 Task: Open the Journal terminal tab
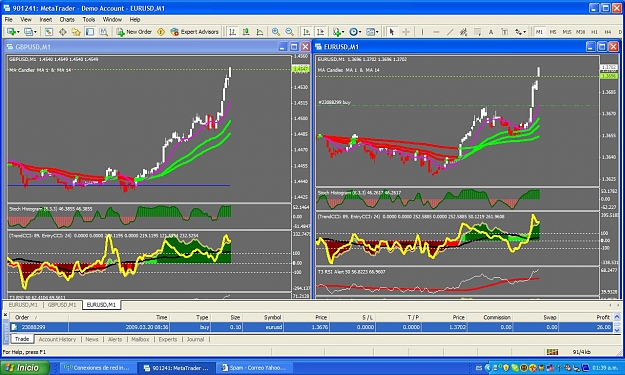click(195, 340)
